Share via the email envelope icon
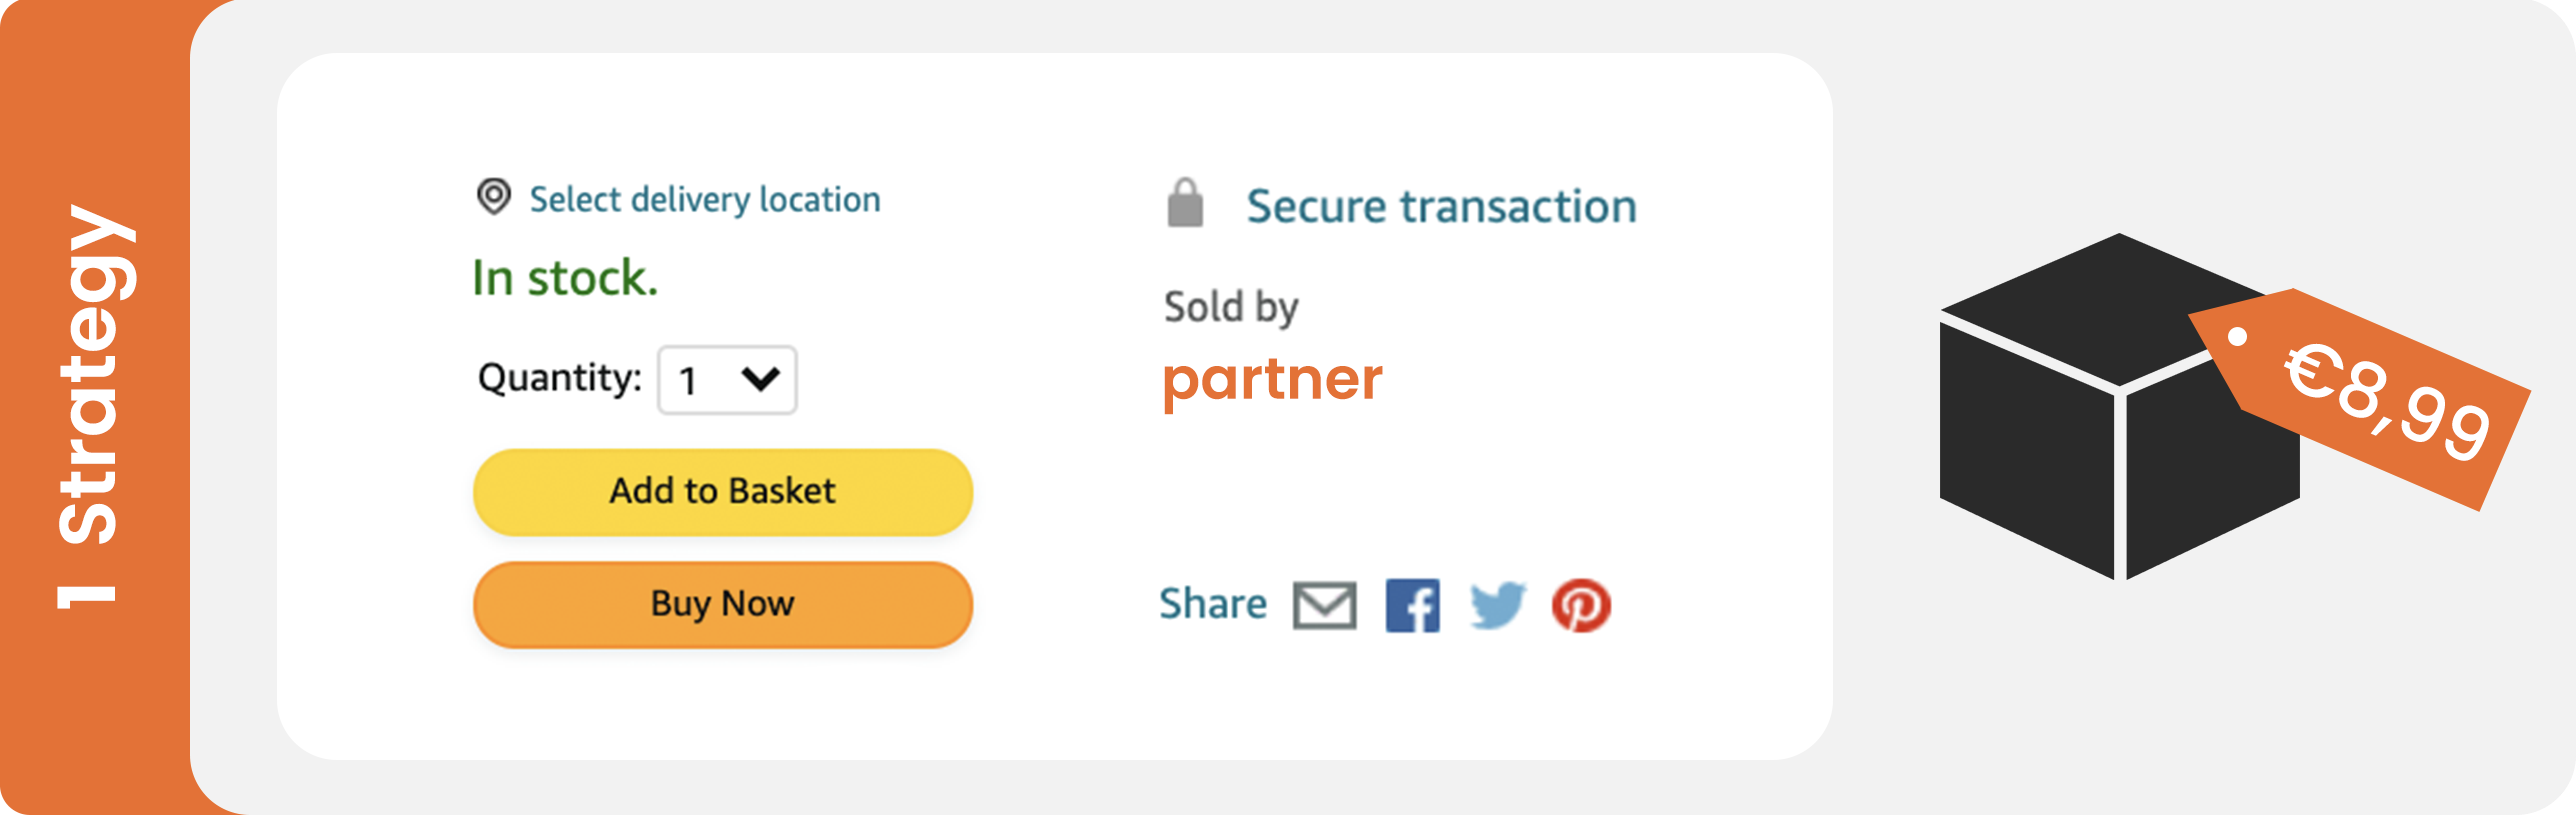This screenshot has width=2576, height=815. coord(1324,605)
